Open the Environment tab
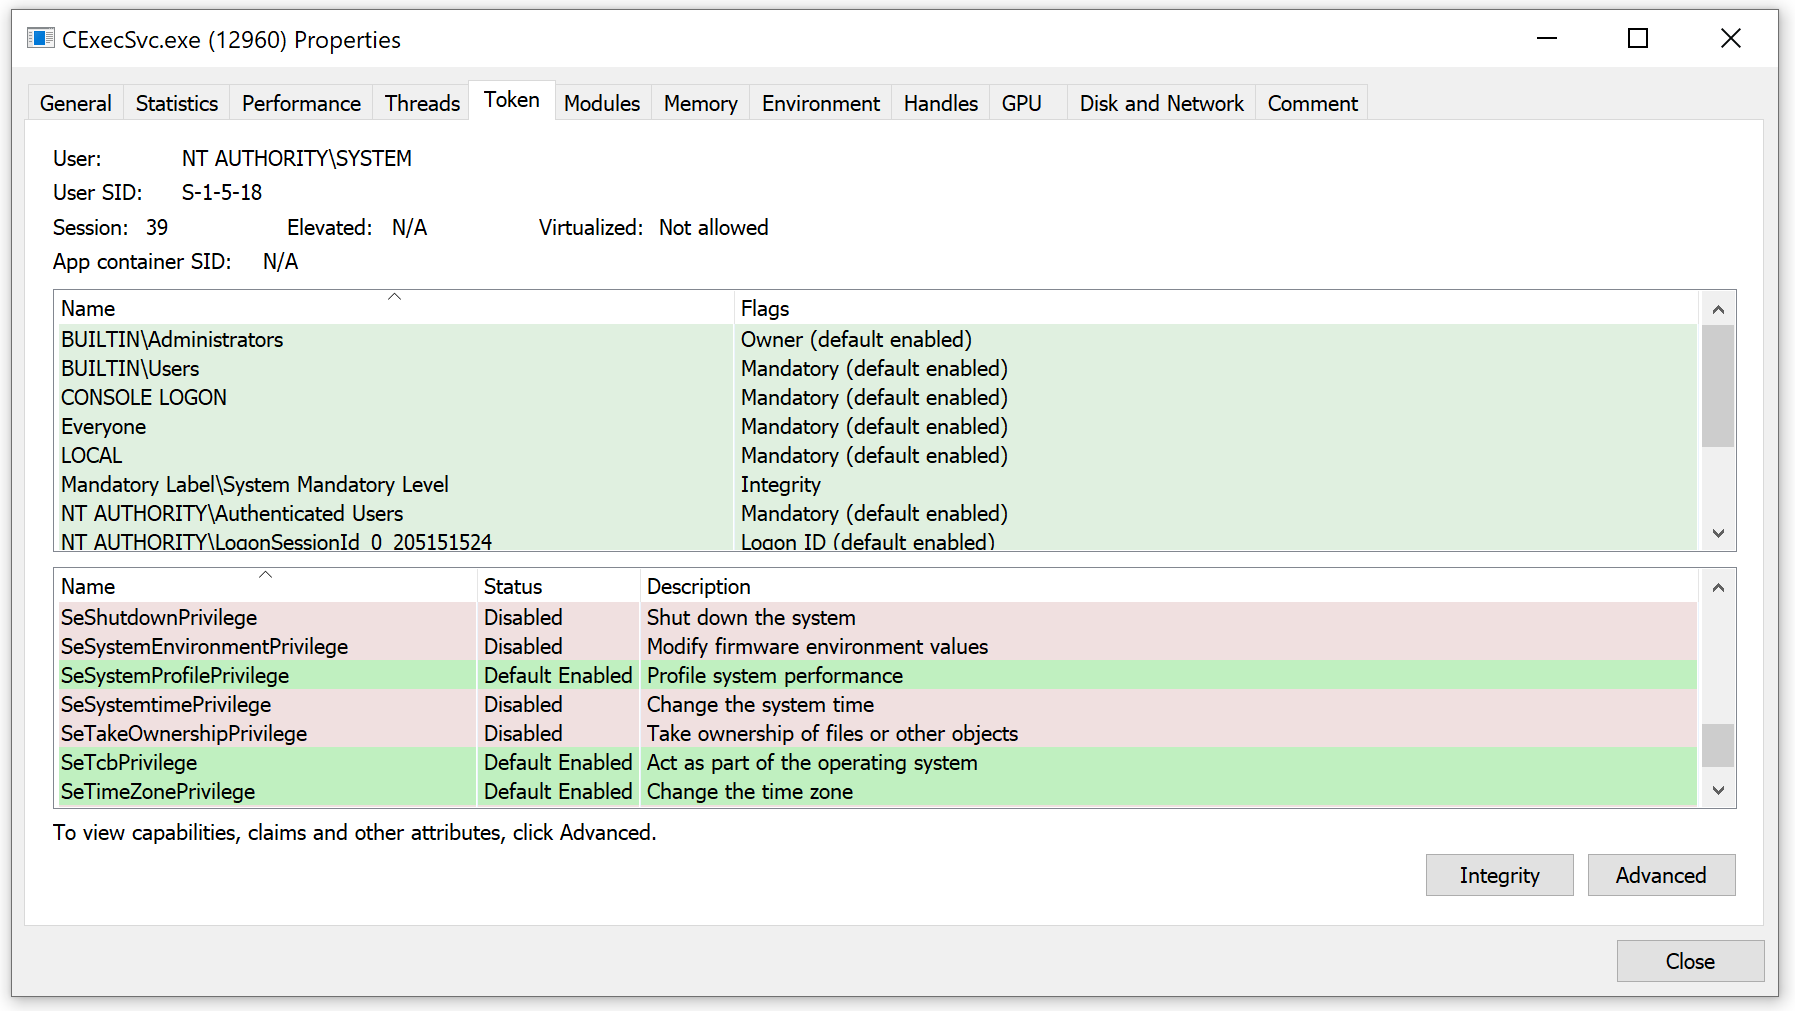Viewport: 1795px width, 1011px height. click(821, 103)
